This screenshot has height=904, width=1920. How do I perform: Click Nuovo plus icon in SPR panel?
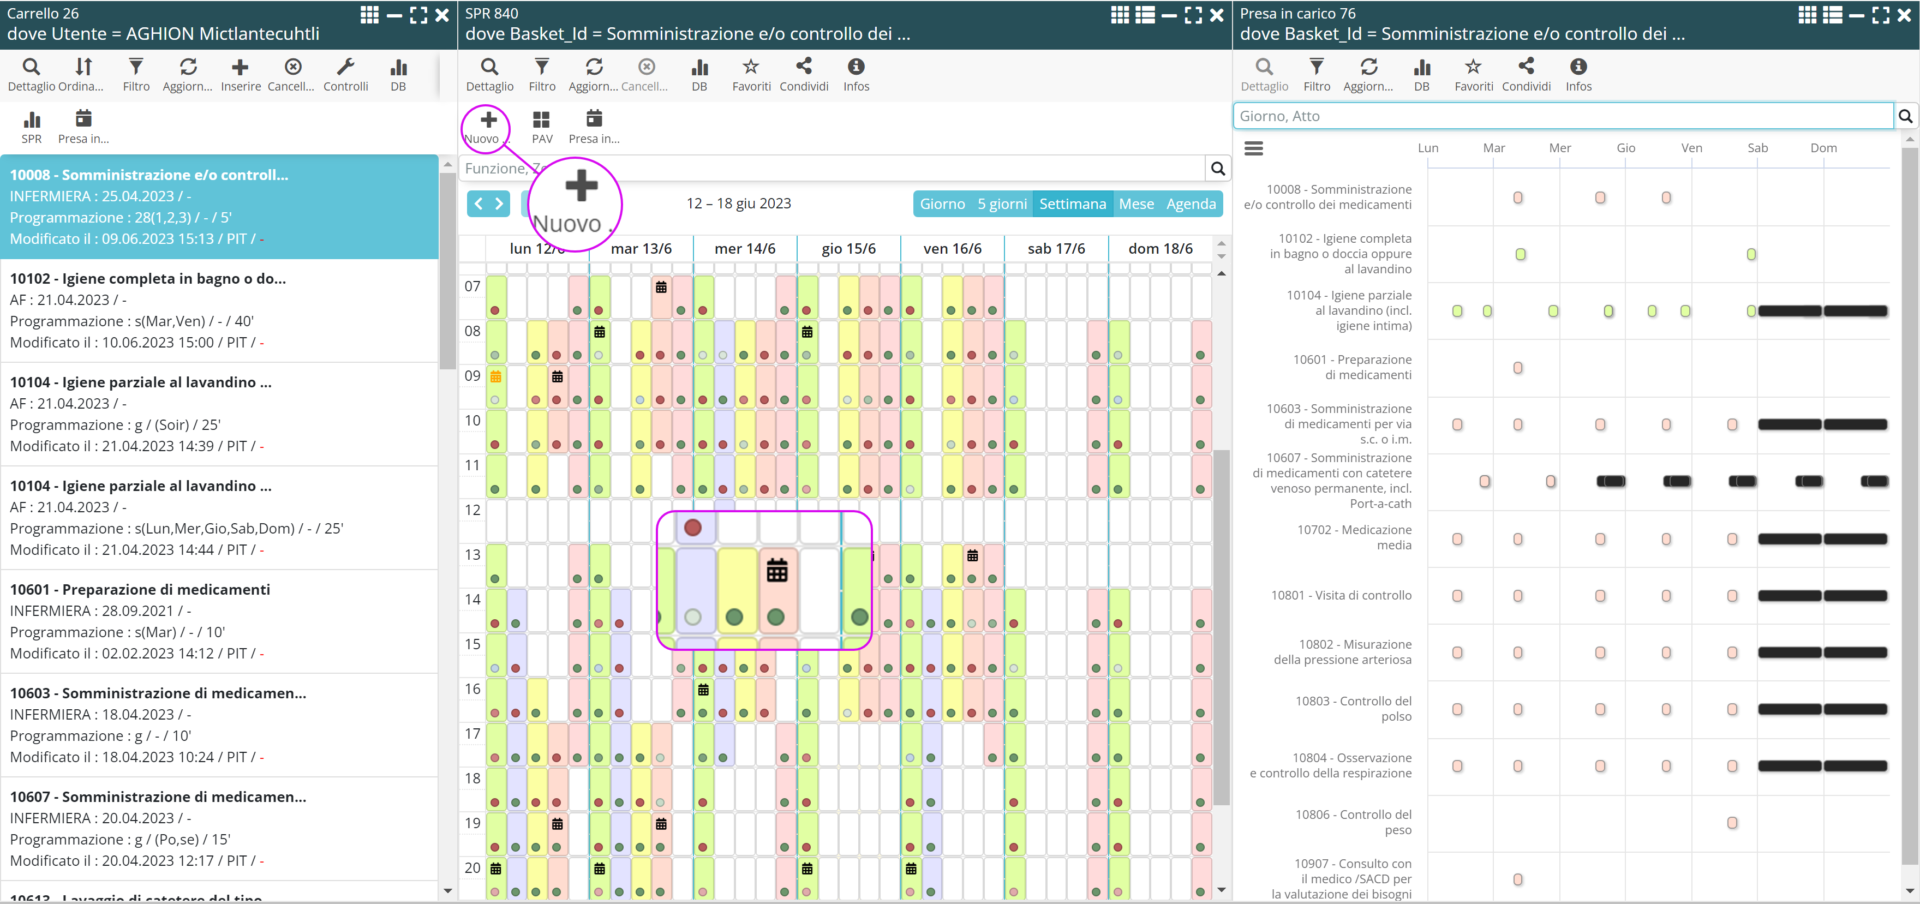point(488,120)
